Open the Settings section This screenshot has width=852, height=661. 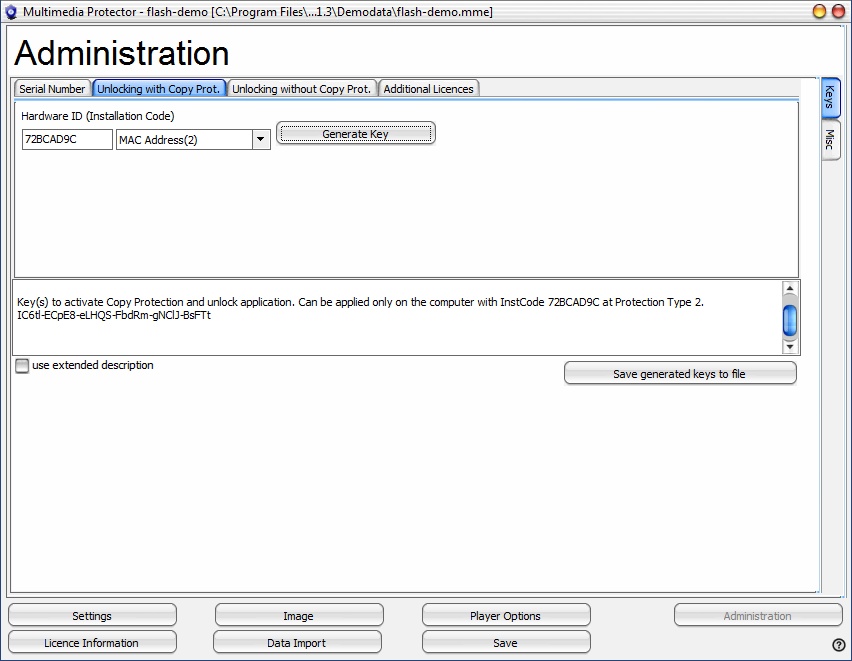pyautogui.click(x=92, y=616)
